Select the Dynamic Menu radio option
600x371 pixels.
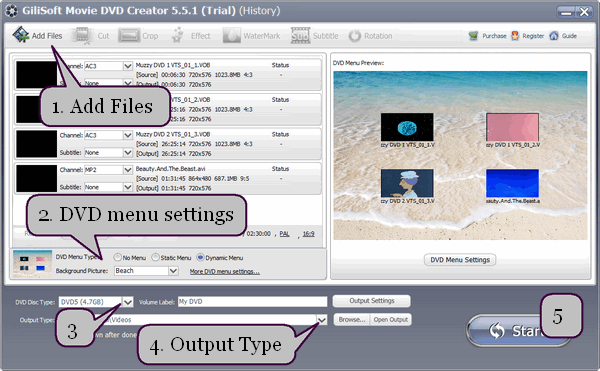tap(200, 257)
